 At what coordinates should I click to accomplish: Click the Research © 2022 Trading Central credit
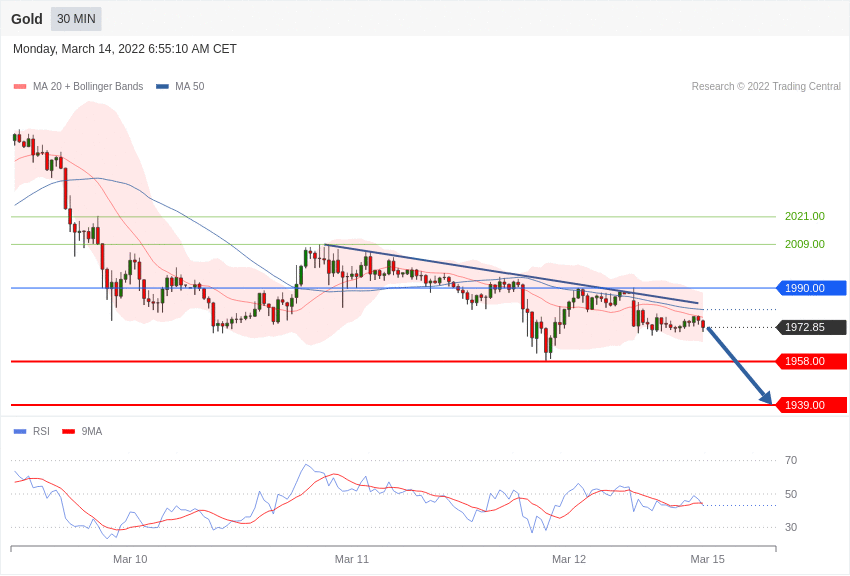pyautogui.click(x=766, y=86)
